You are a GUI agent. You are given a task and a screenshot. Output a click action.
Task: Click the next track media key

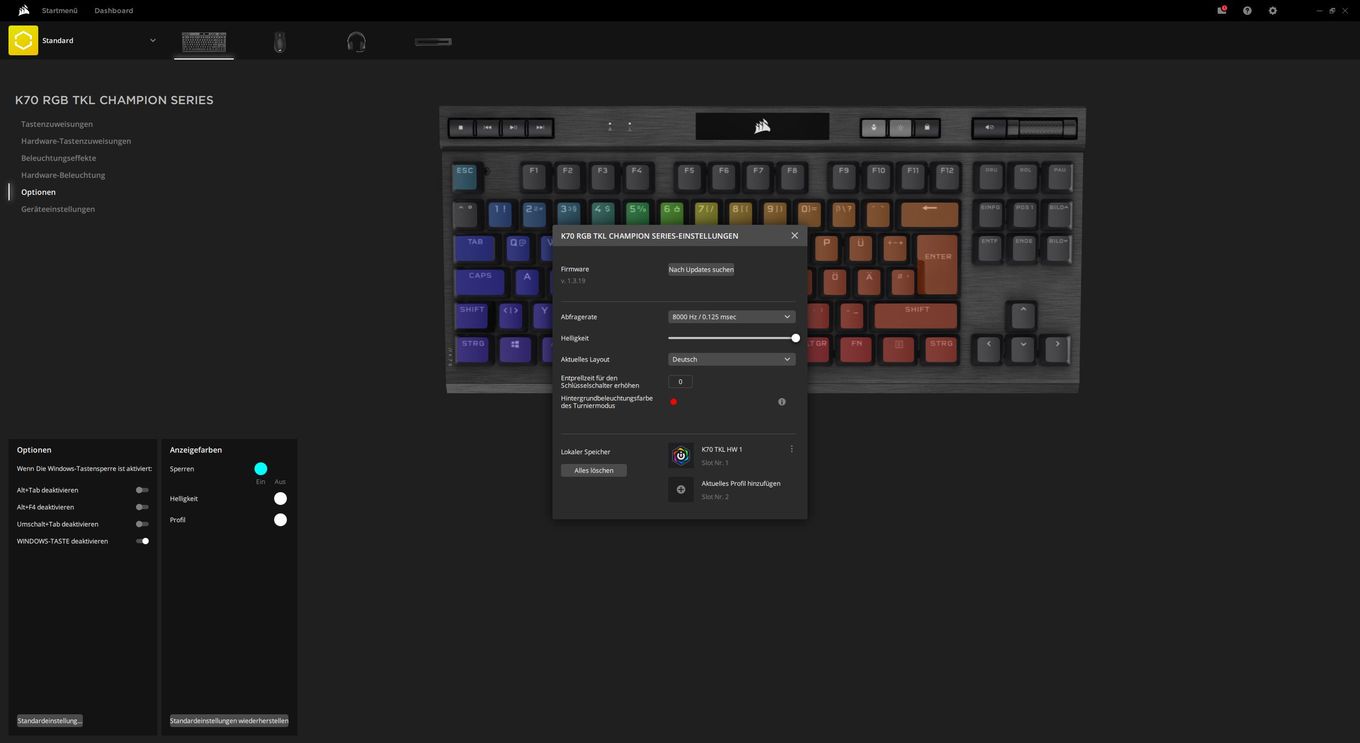click(539, 128)
